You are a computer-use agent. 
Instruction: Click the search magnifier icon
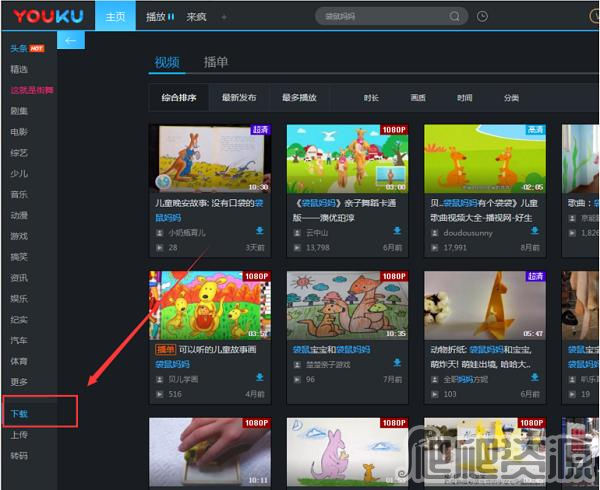point(454,16)
